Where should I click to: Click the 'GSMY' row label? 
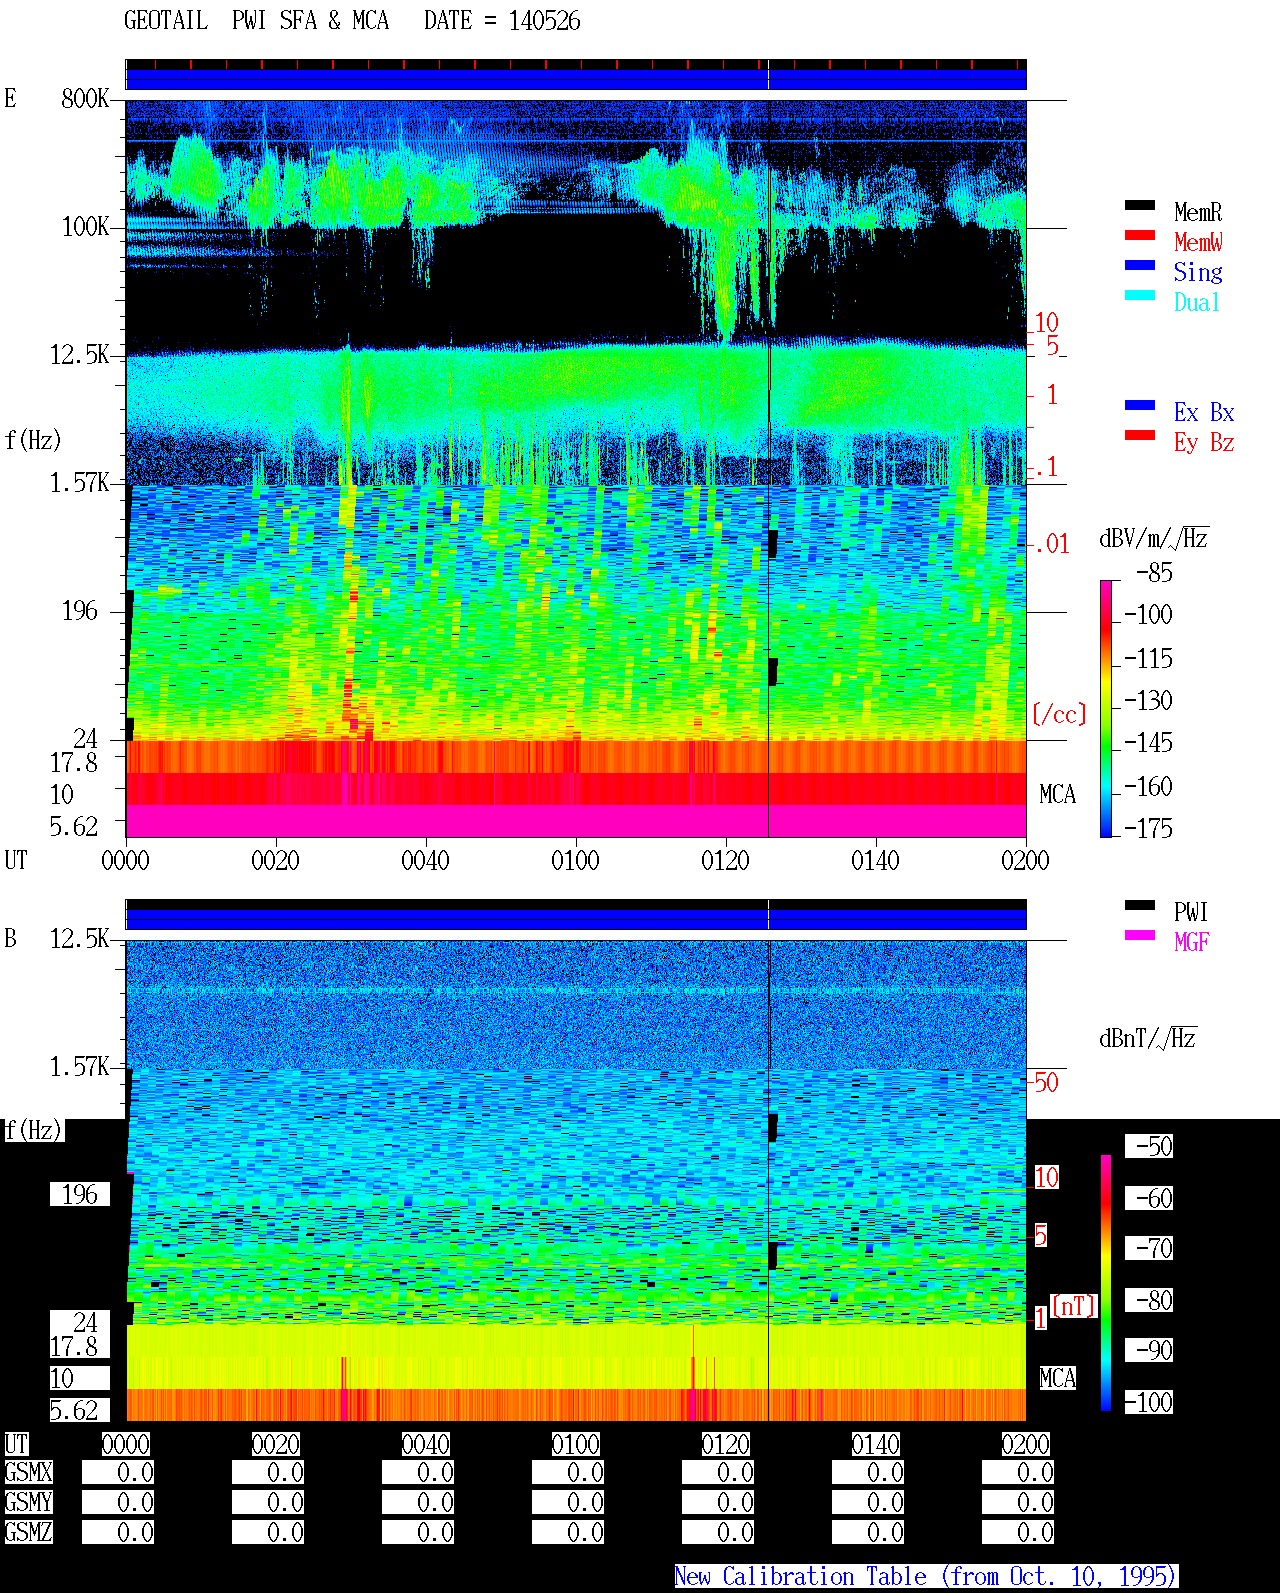(x=28, y=1502)
